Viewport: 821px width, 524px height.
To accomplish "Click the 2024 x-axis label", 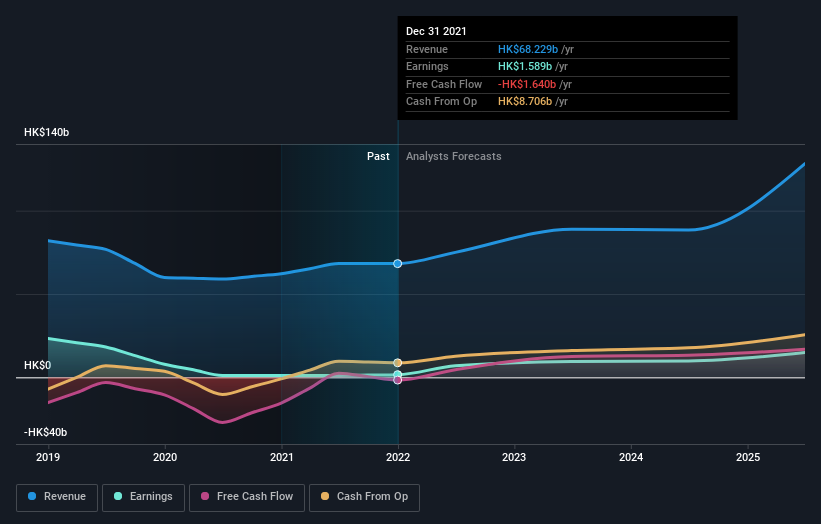I will [x=631, y=457].
